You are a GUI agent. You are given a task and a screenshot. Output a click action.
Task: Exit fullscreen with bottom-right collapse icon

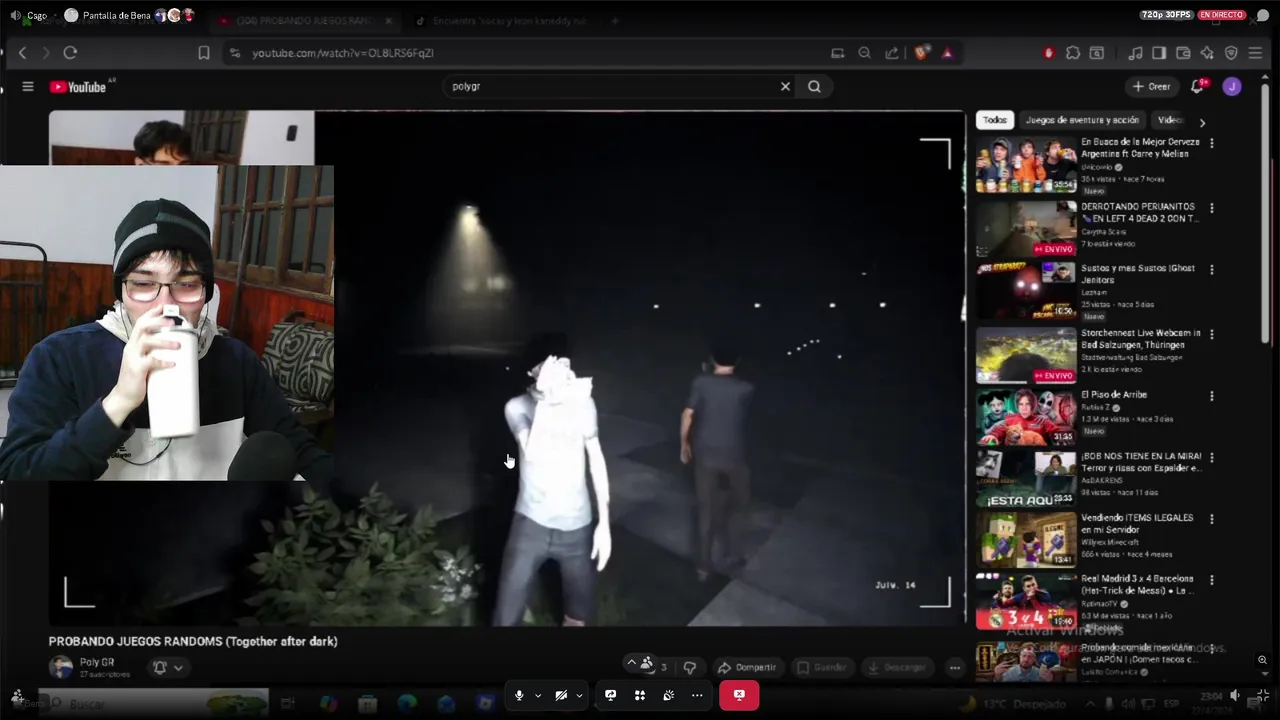(1263, 695)
